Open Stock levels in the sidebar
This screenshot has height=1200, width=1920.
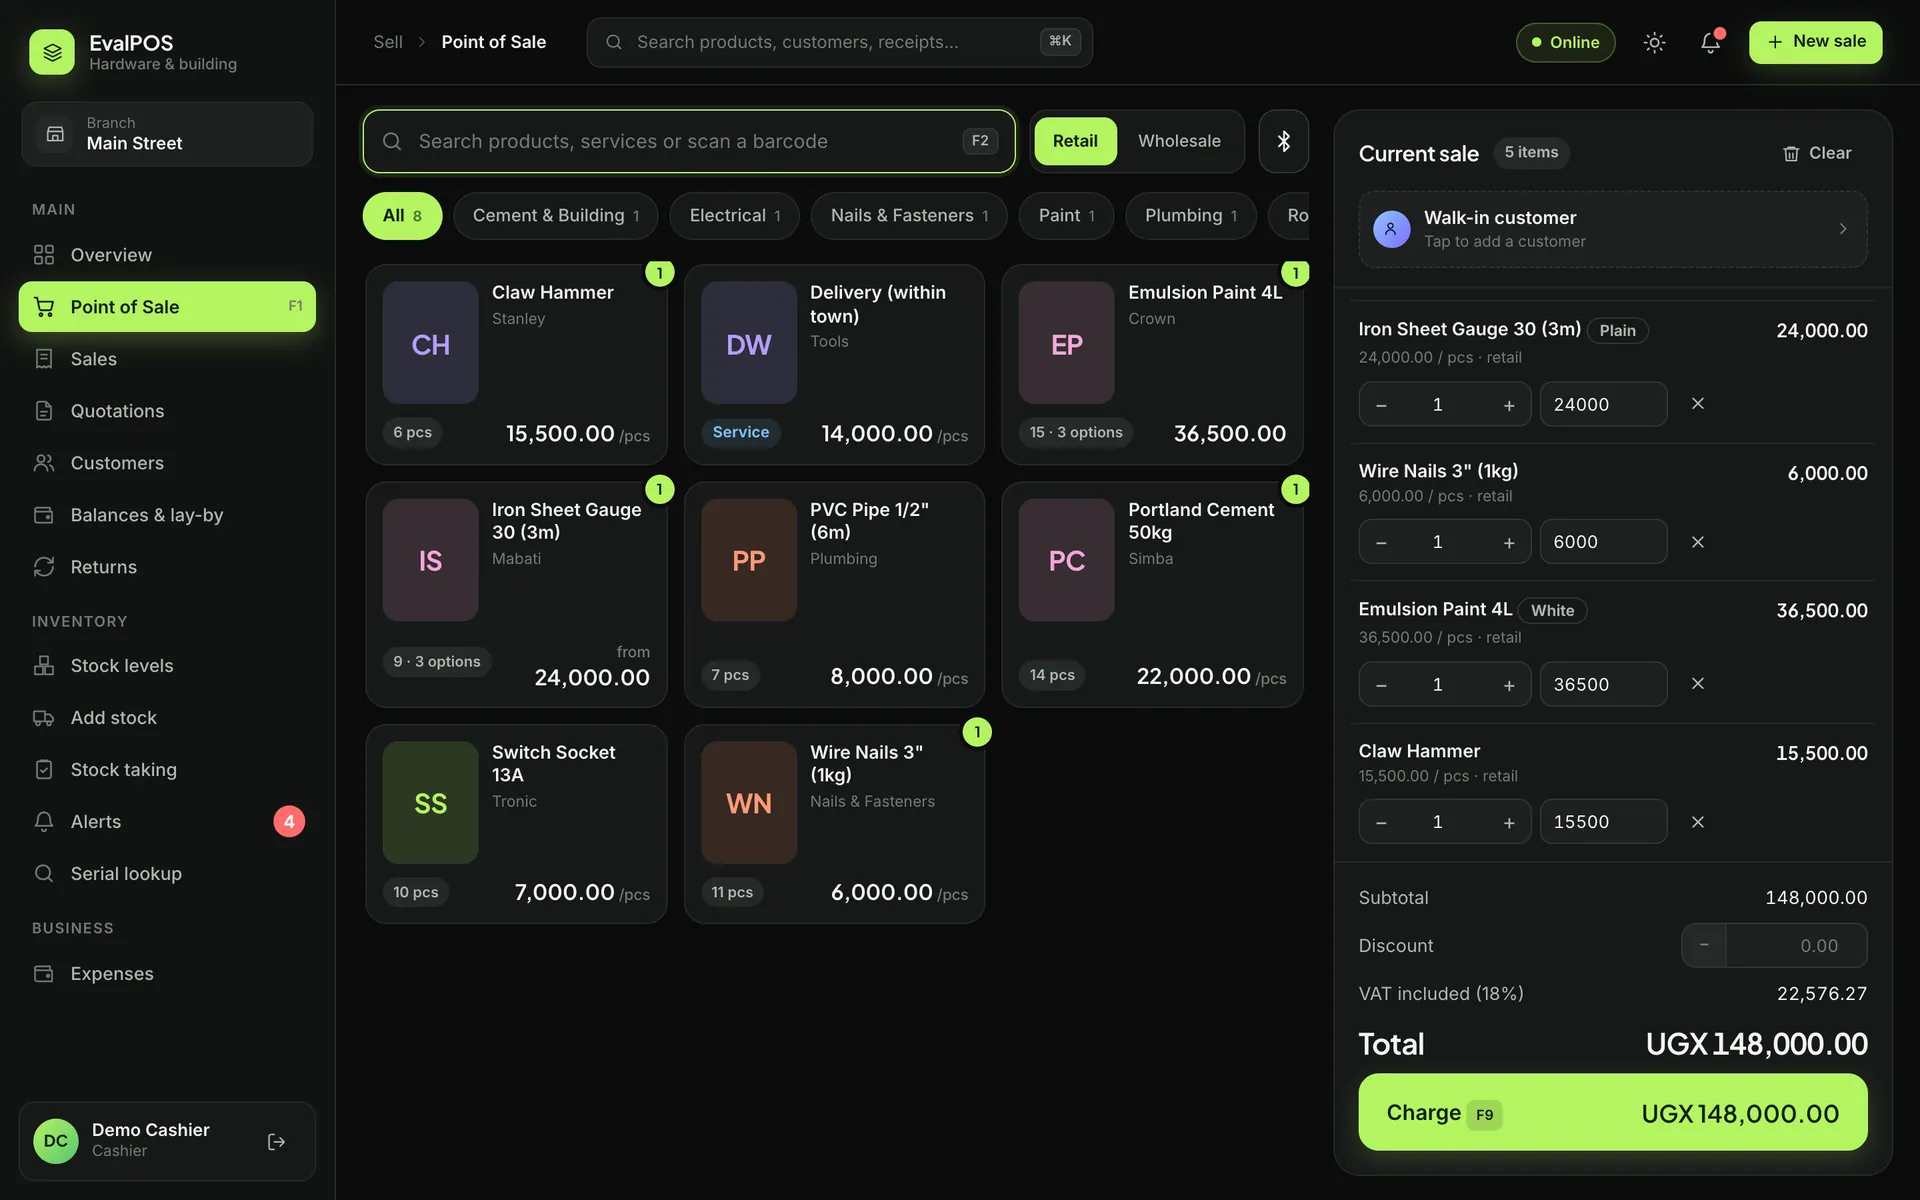[x=167, y=666]
